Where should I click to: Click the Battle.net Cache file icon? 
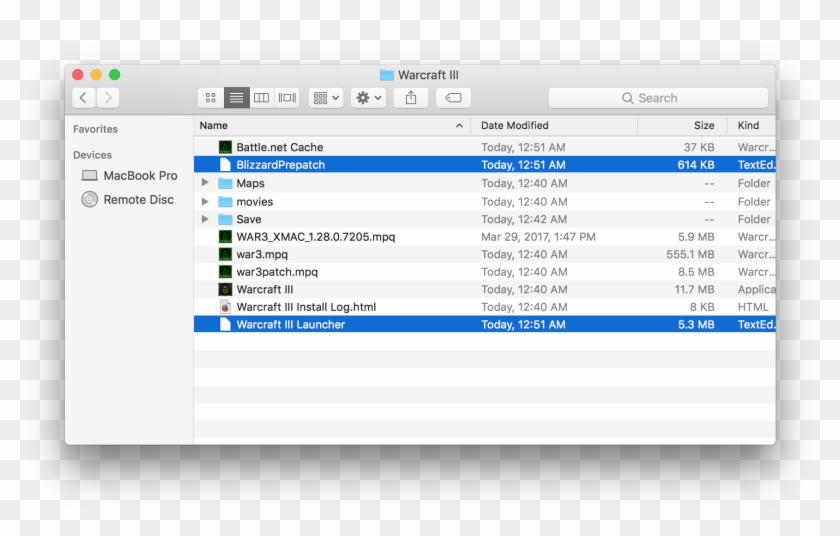click(225, 147)
